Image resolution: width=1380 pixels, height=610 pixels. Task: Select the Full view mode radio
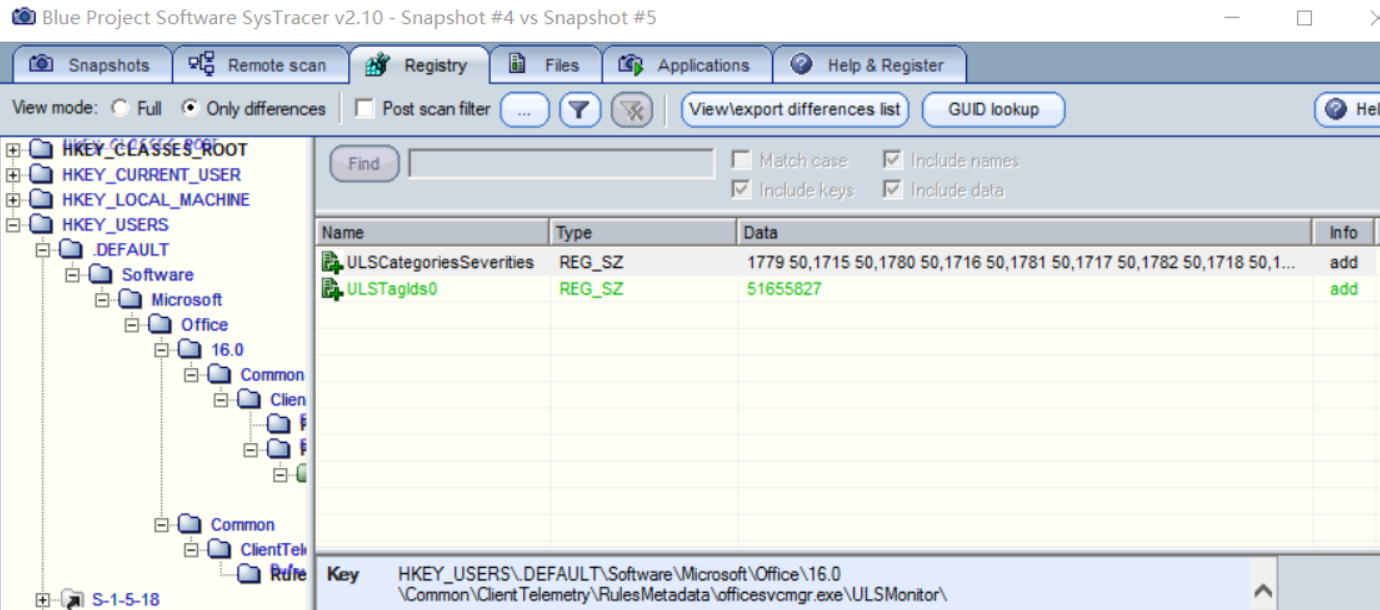[120, 108]
